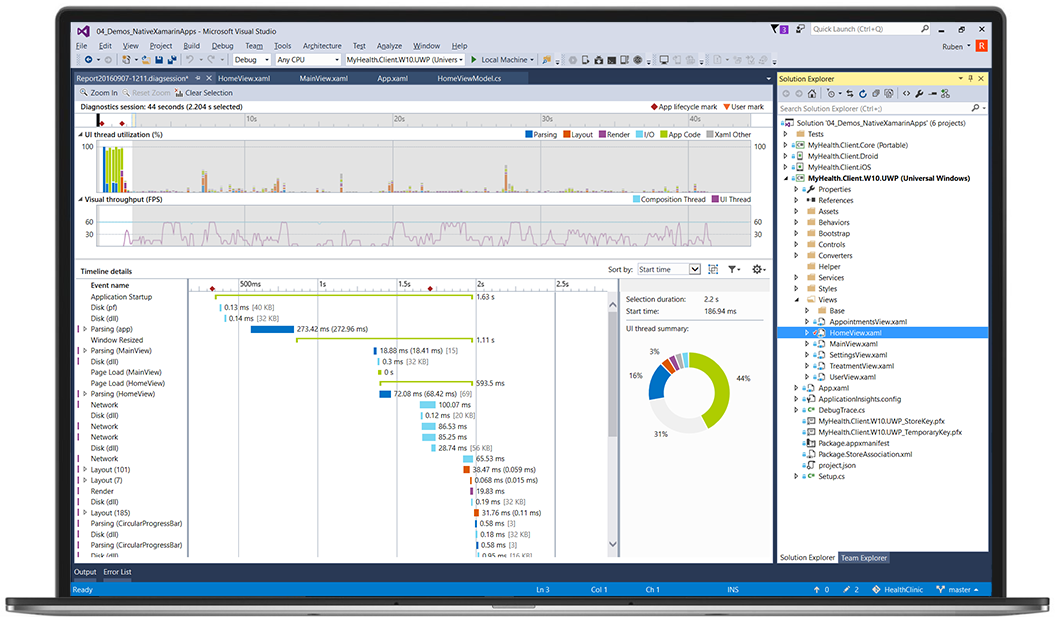Click Sync with Active Document icon in Solution Explorer
Image resolution: width=1058 pixels, height=621 pixels.
pos(850,94)
